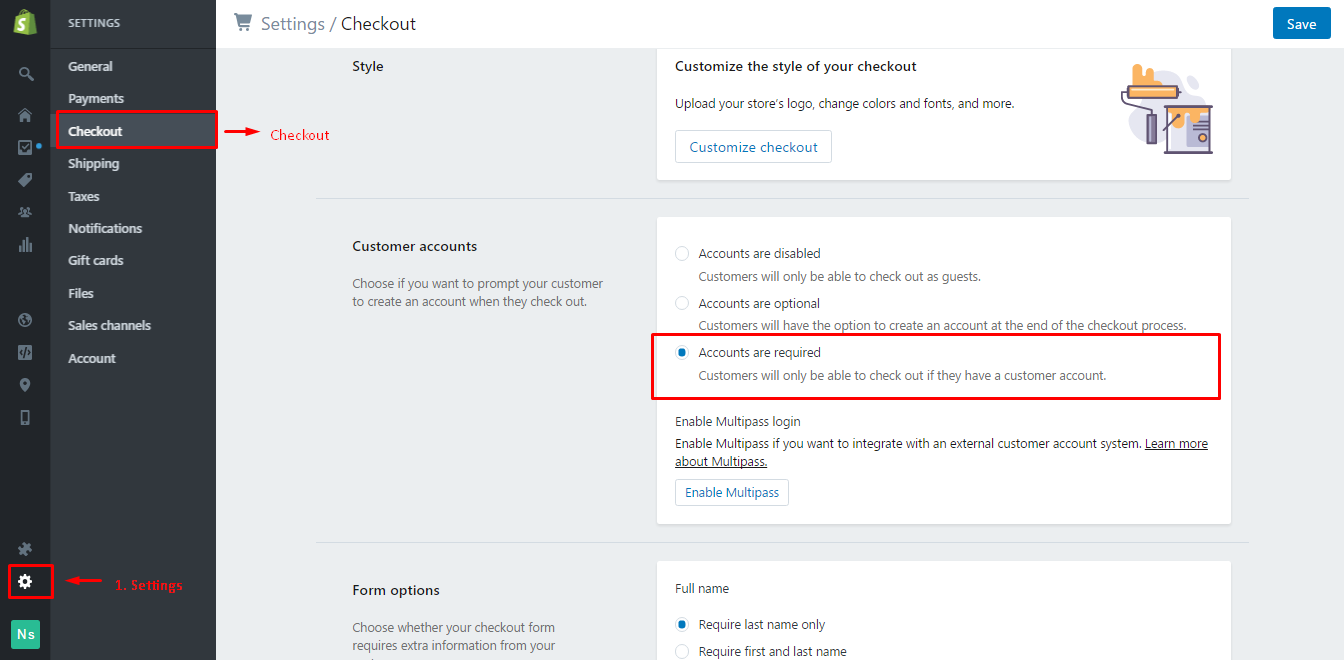This screenshot has width=1344, height=660.
Task: Open the Online Store globe icon
Action: tap(25, 320)
